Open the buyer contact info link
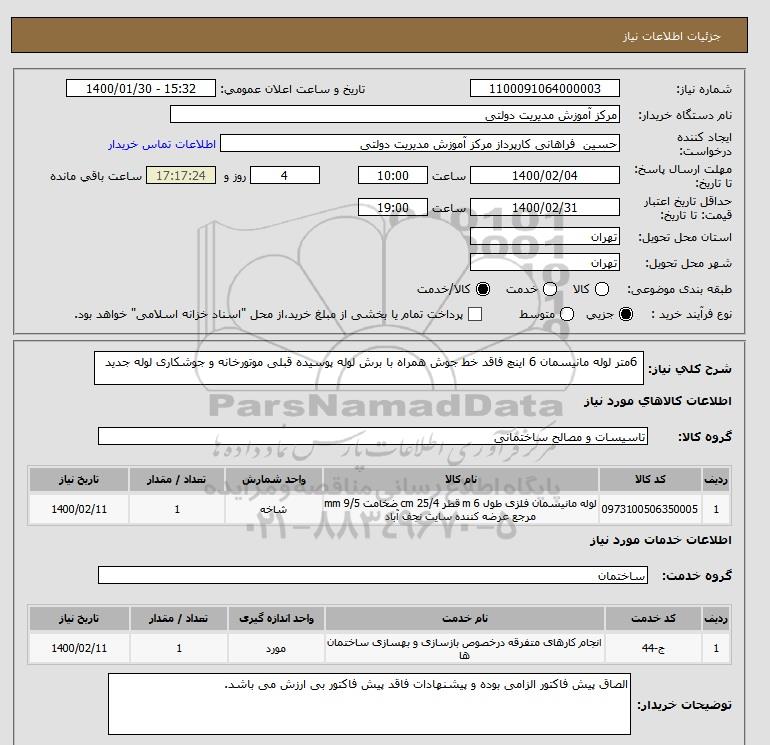Image resolution: width=770 pixels, height=745 pixels. [x=162, y=144]
